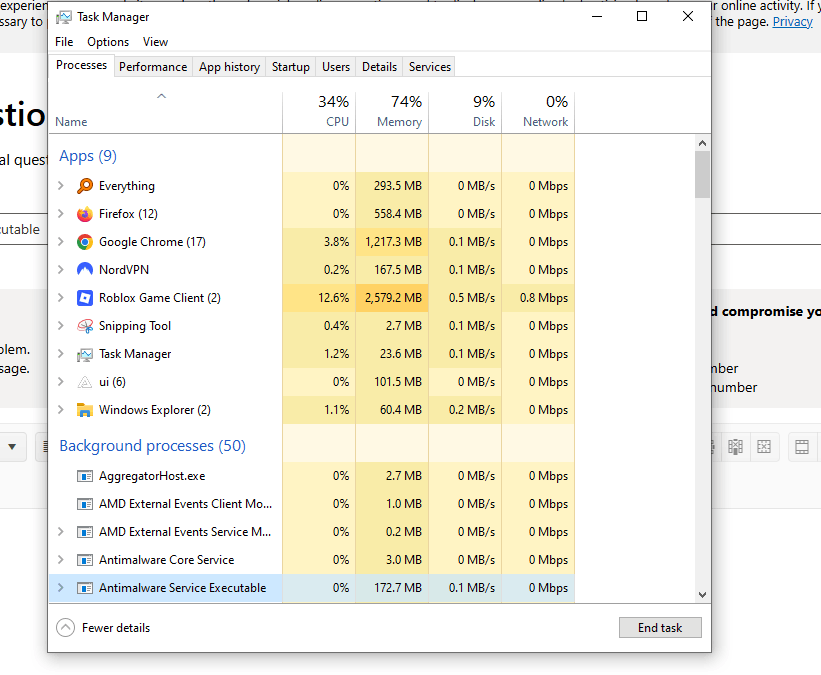Expand Antimalware Core Service row

pos(61,560)
